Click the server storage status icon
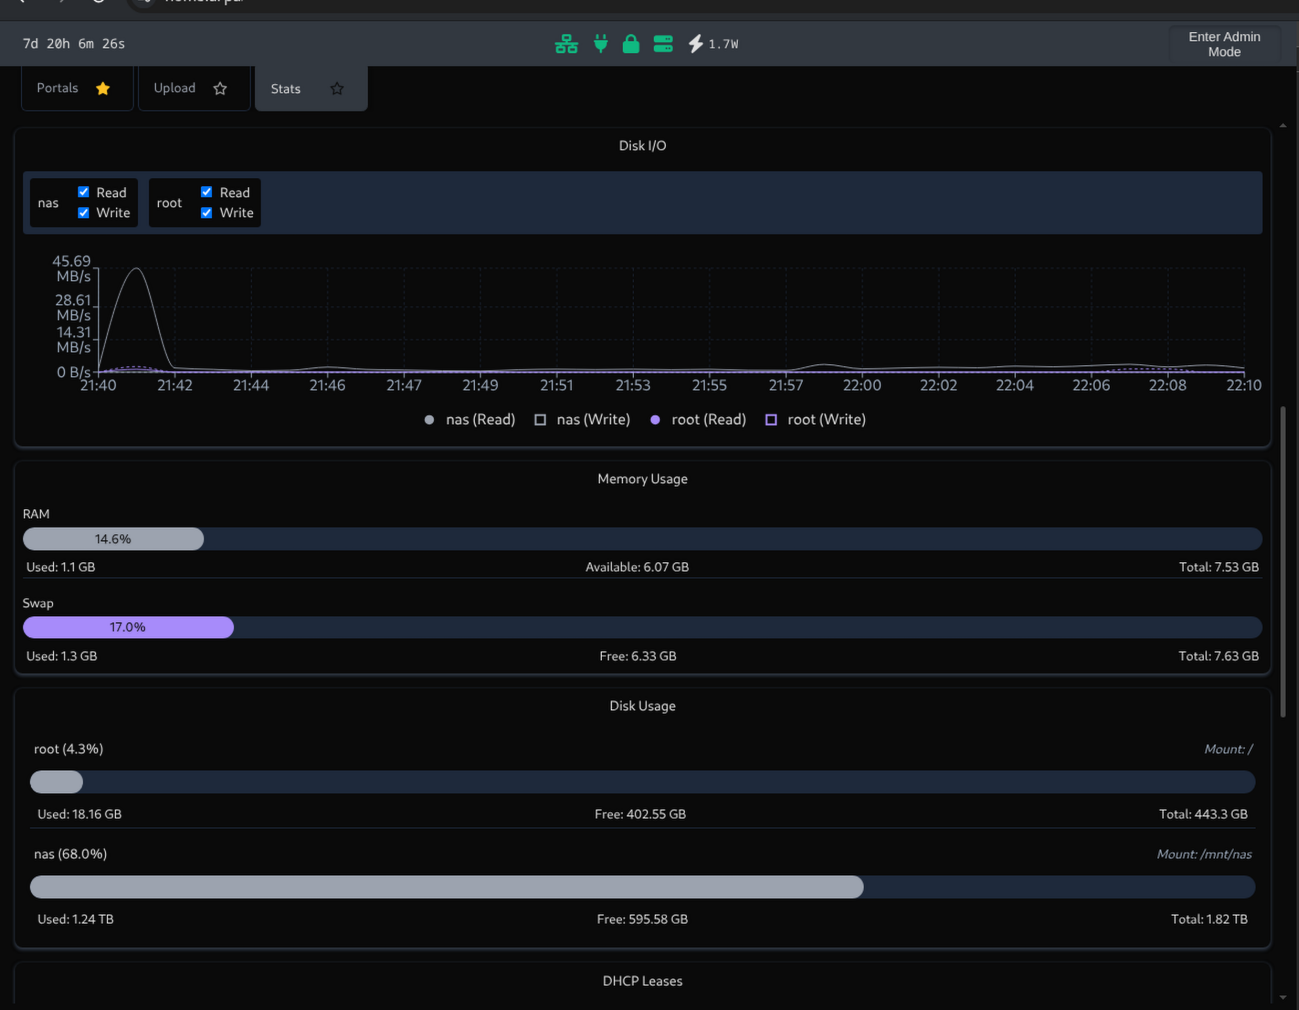The width and height of the screenshot is (1299, 1010). point(663,44)
